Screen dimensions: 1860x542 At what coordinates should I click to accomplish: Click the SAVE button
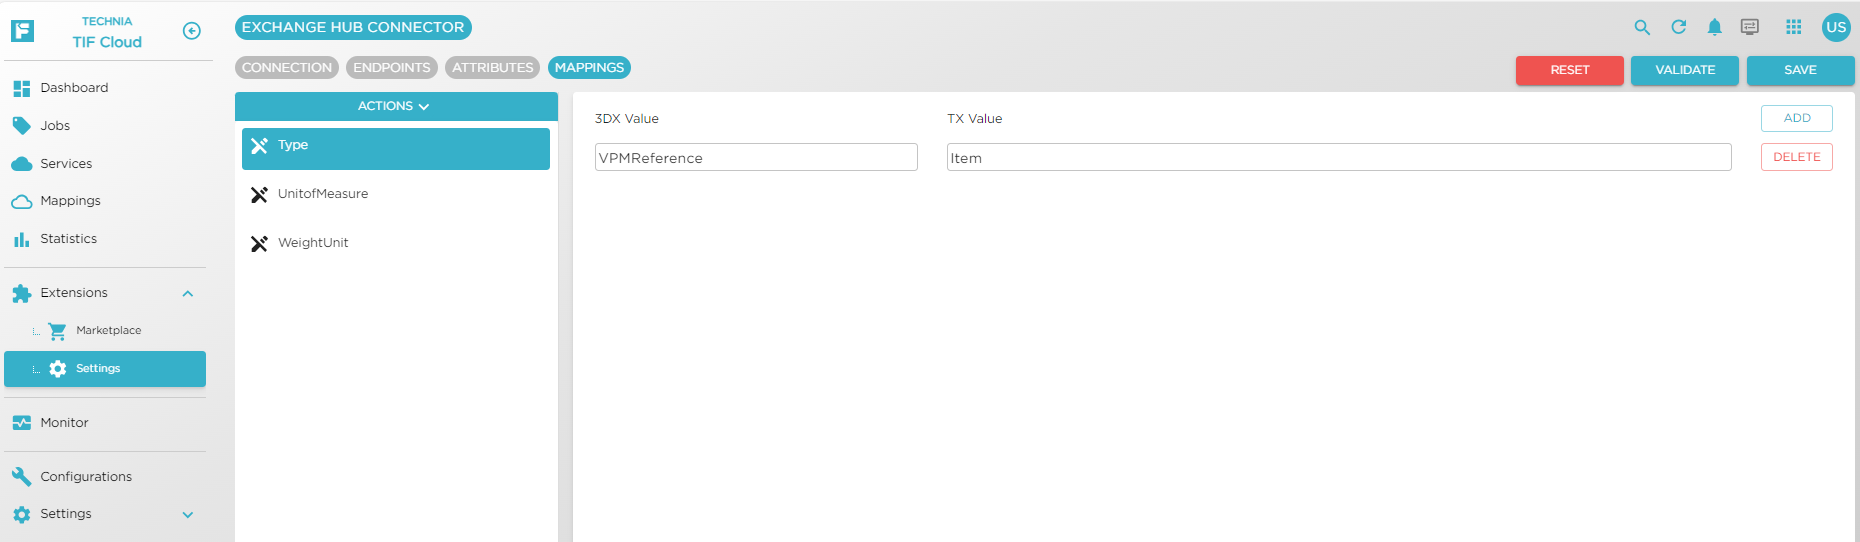[1800, 70]
